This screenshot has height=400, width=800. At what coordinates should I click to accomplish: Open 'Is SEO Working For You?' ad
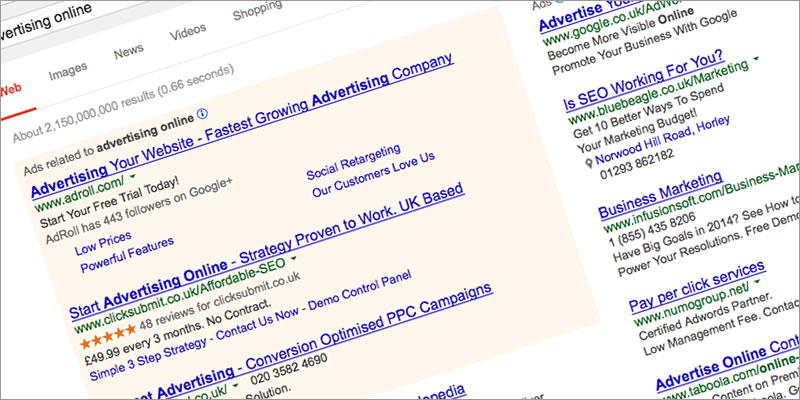coord(644,80)
